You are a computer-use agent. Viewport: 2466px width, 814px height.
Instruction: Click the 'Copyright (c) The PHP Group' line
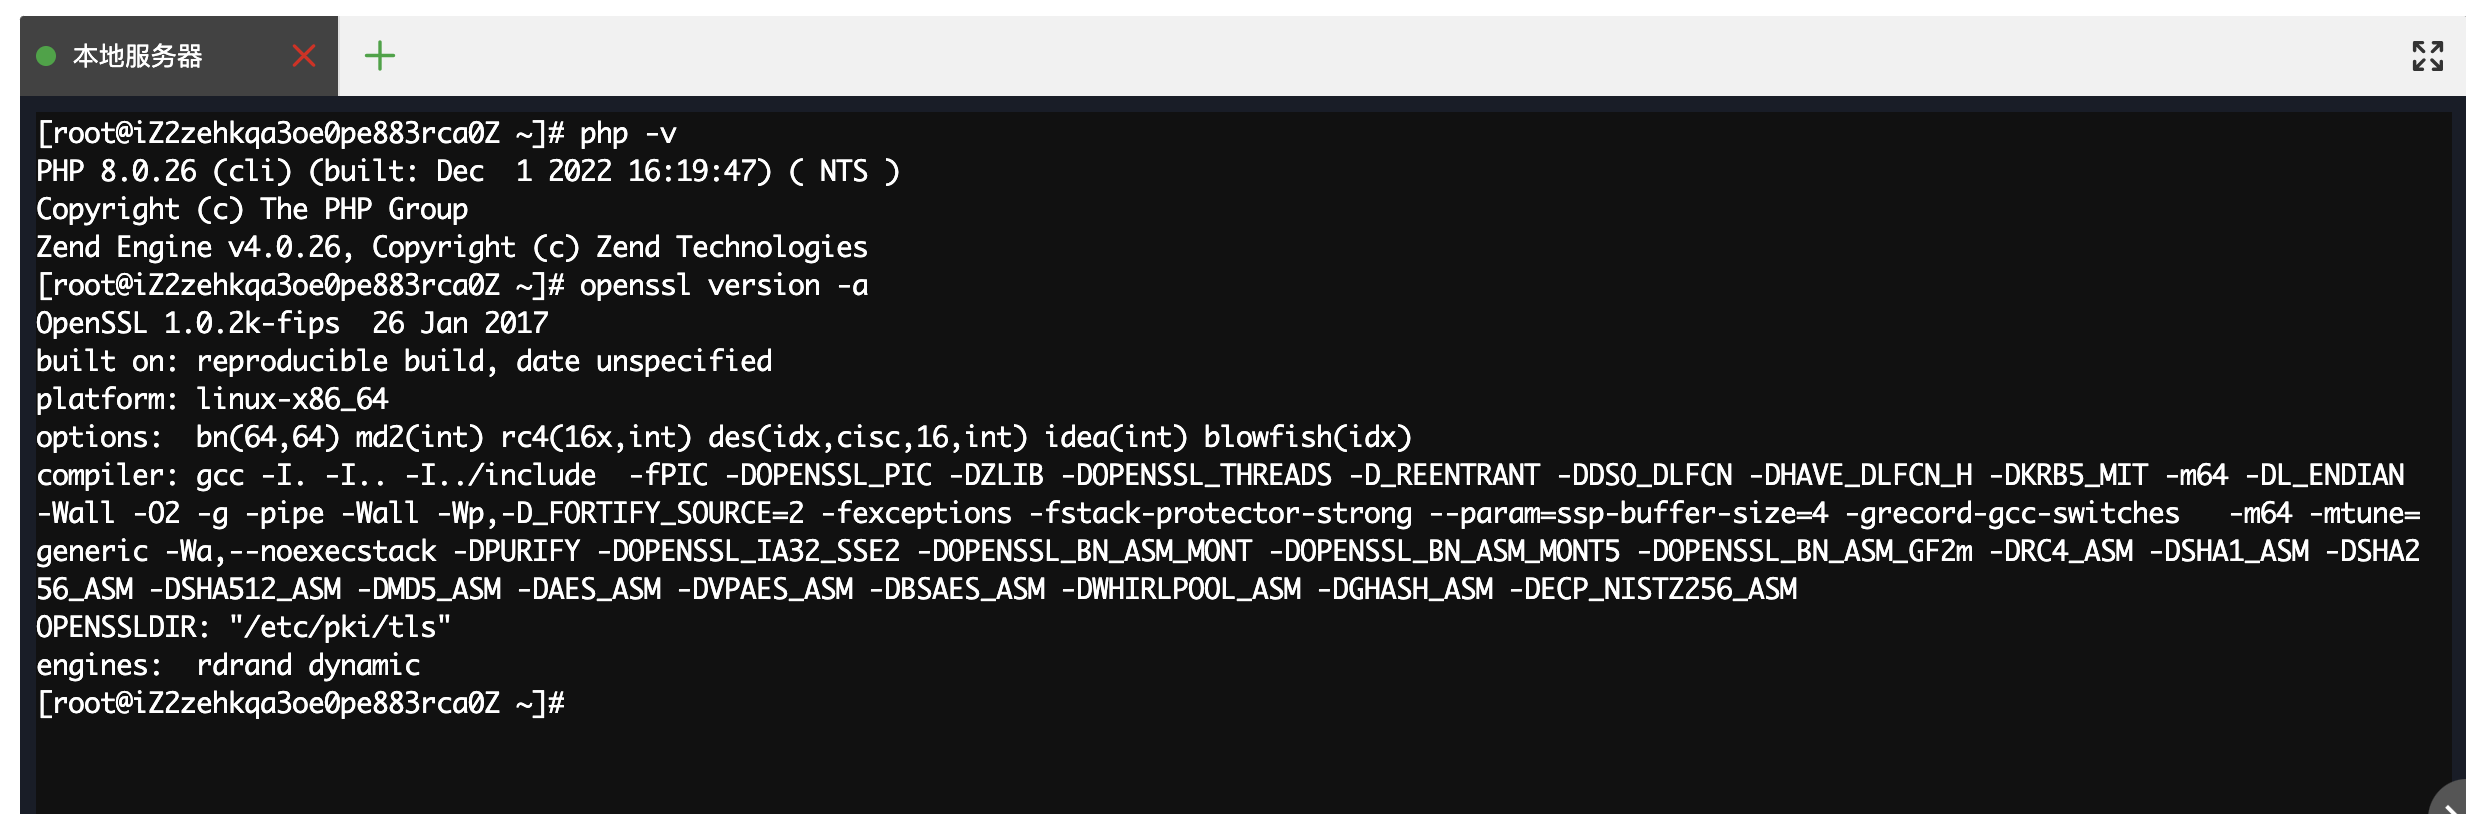(x=252, y=209)
